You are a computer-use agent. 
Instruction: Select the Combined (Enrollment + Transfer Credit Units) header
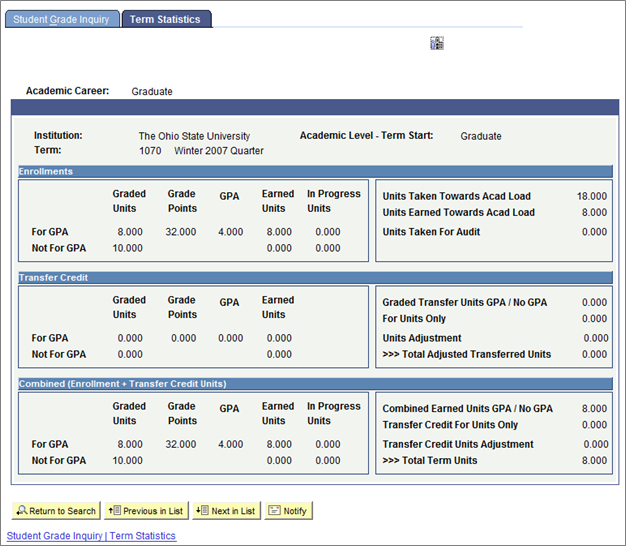point(315,384)
